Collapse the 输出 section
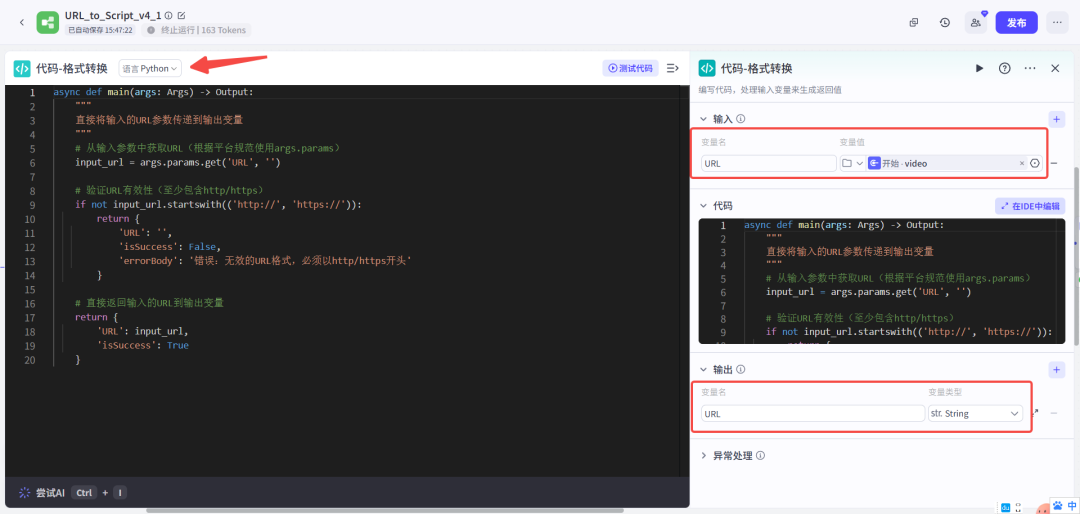The image size is (1080, 514). point(704,370)
